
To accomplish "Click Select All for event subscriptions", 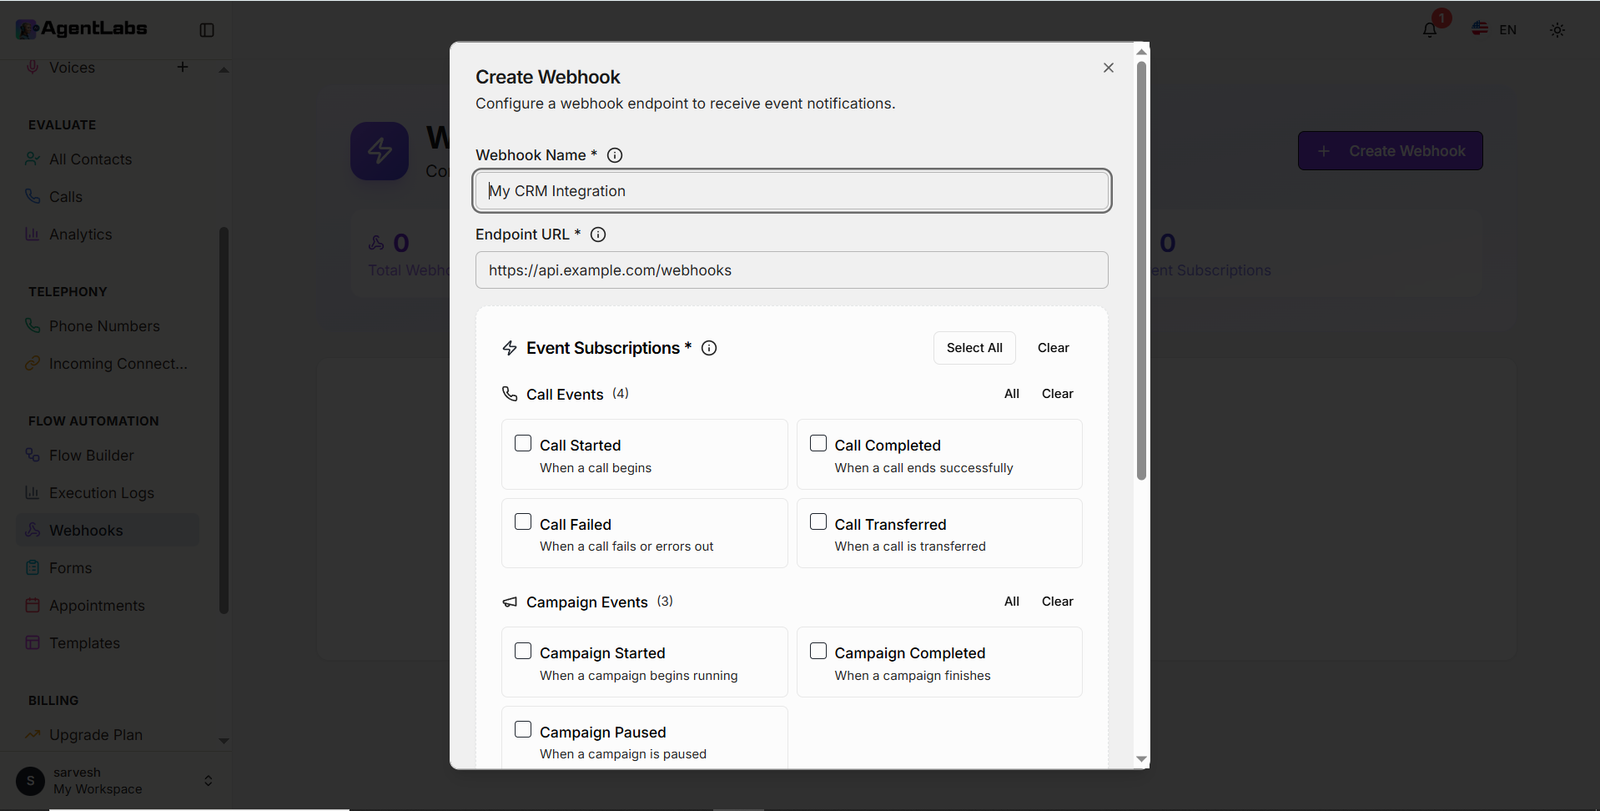I will click(x=973, y=347).
